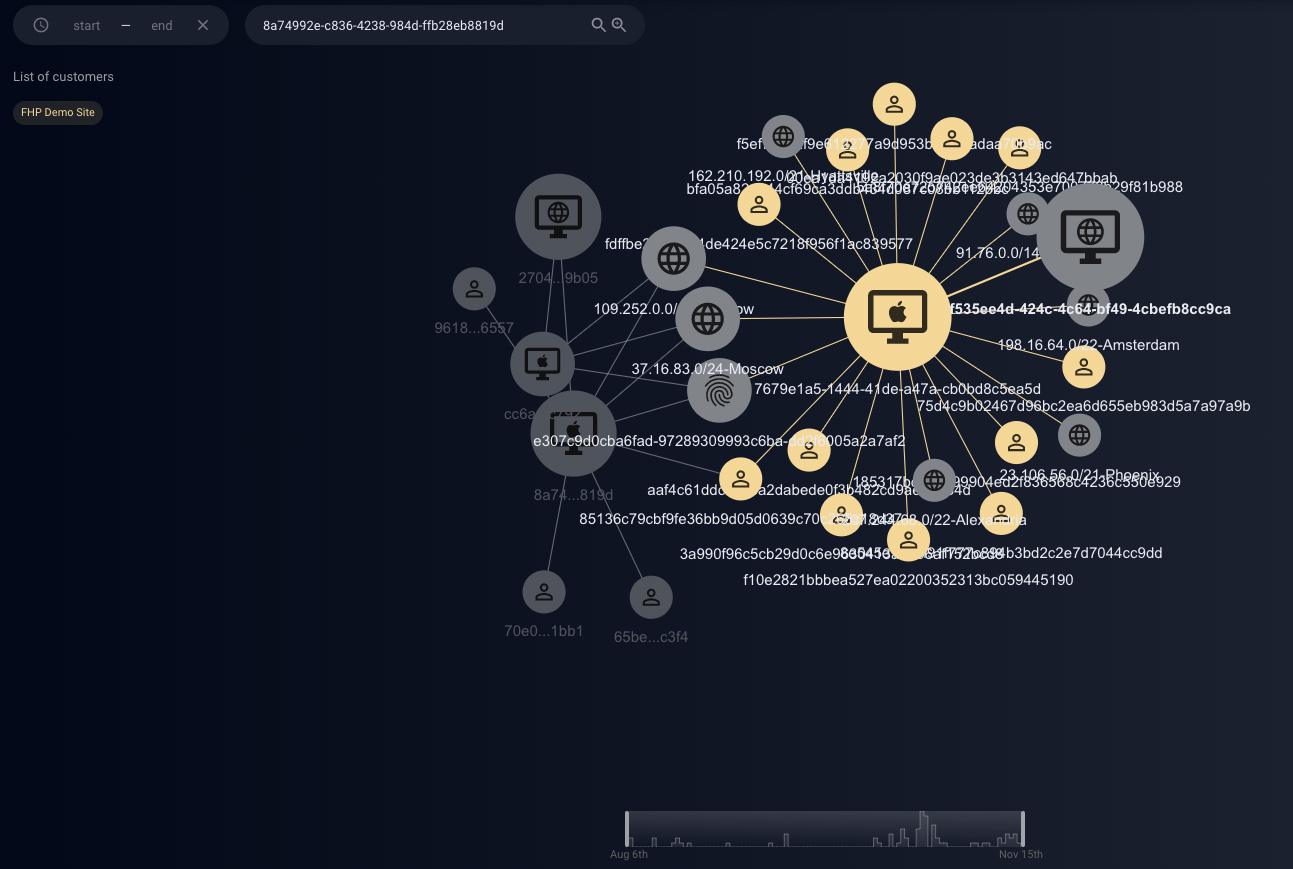Click the start date field
Viewport: 1293px width, 869px height.
pos(87,26)
